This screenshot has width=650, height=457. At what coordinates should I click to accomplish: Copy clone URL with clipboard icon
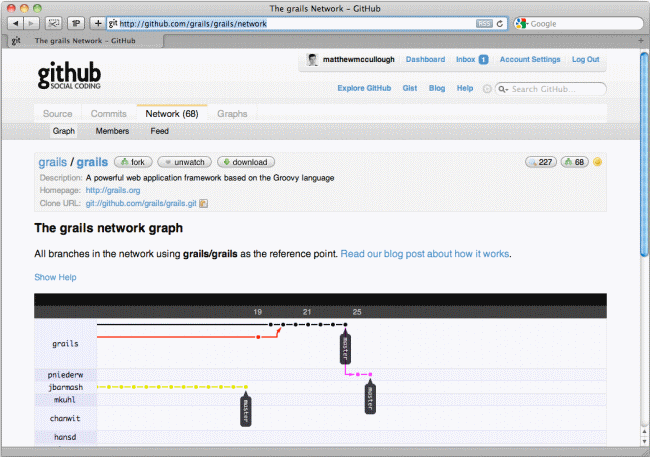(204, 203)
